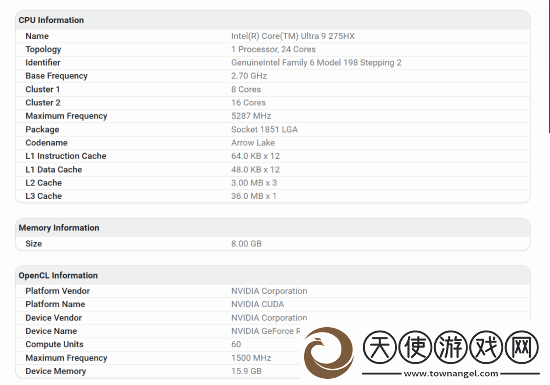The height and width of the screenshot is (385, 550).
Task: Select the NVIDIA GeForce device name value
Action: tap(266, 331)
